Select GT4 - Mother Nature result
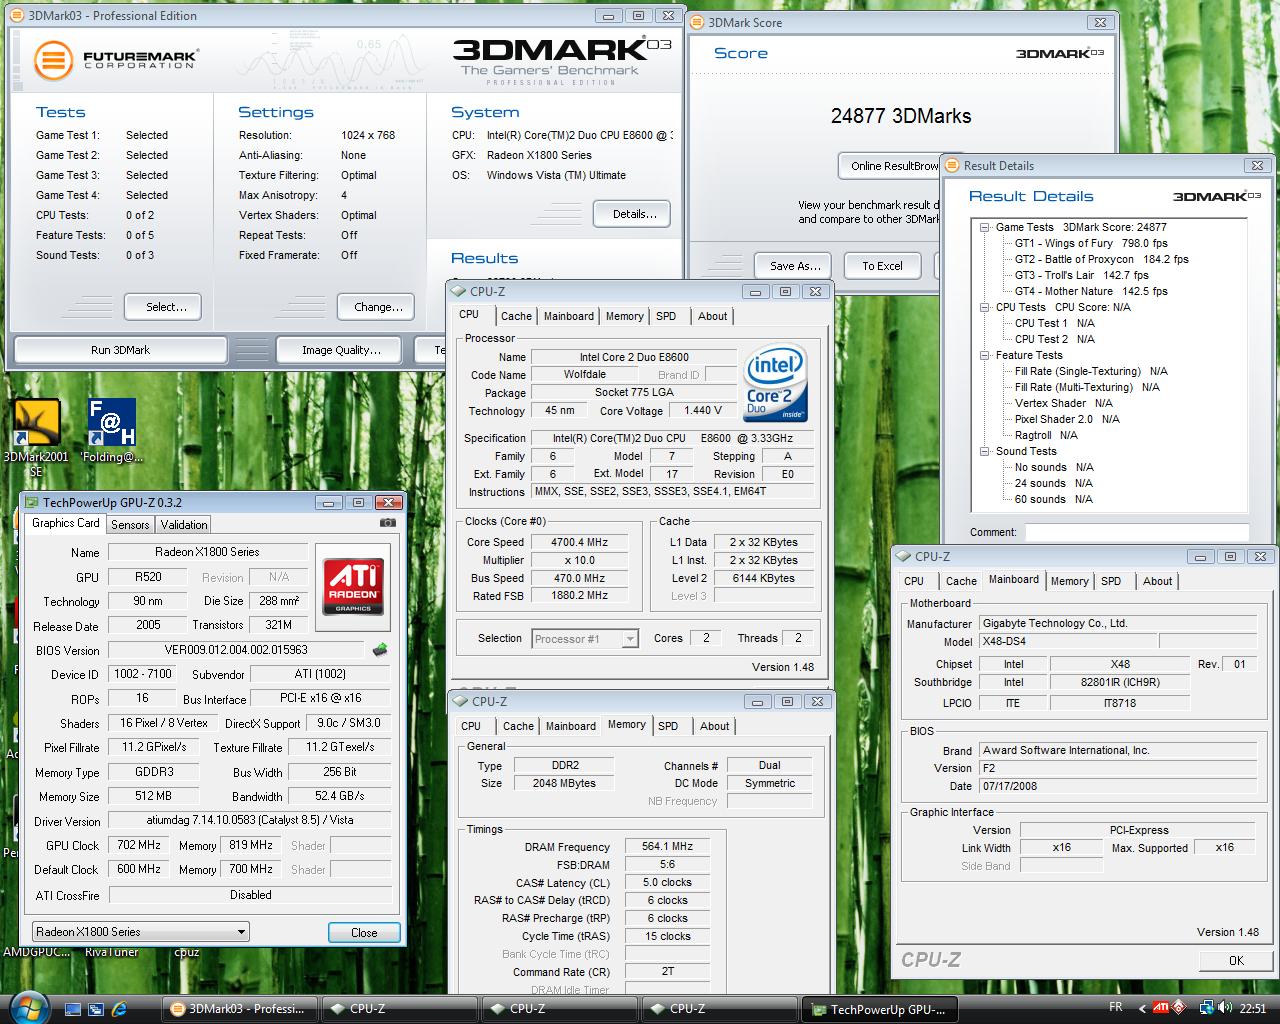This screenshot has width=1280, height=1024. click(1091, 291)
